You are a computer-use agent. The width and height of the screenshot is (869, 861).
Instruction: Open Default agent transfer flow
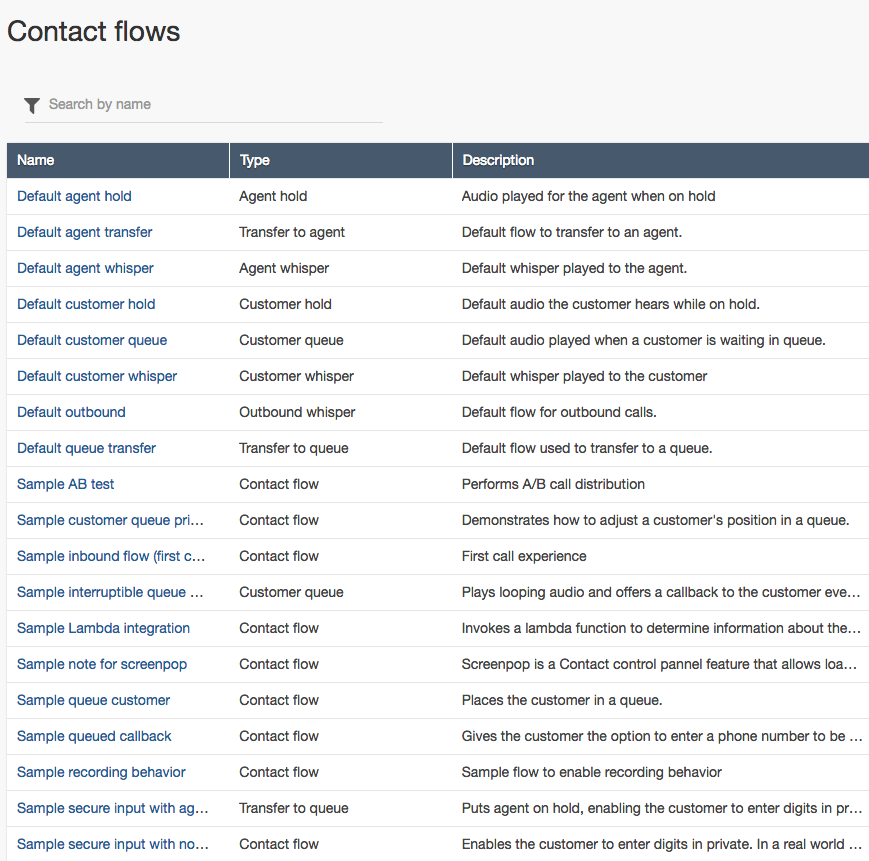85,232
